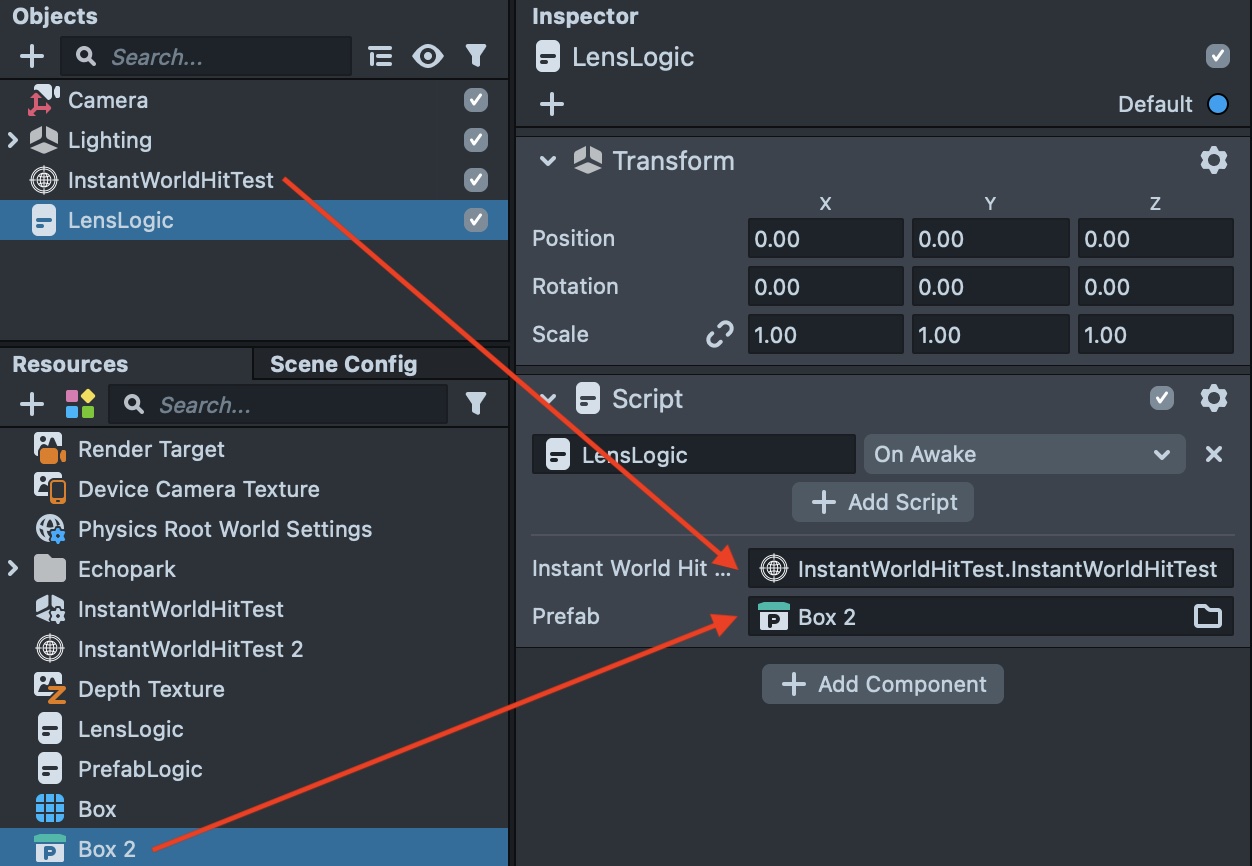Select the Box 2 prefab resource icon
This screenshot has height=866, width=1252.
(49, 849)
